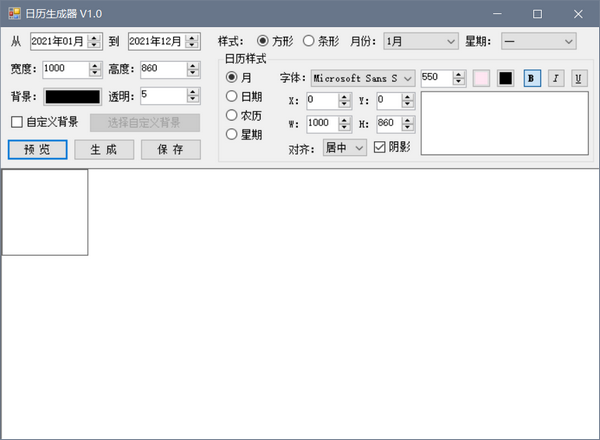The height and width of the screenshot is (440, 600).
Task: Toggle the Italic font style button
Action: (555, 78)
